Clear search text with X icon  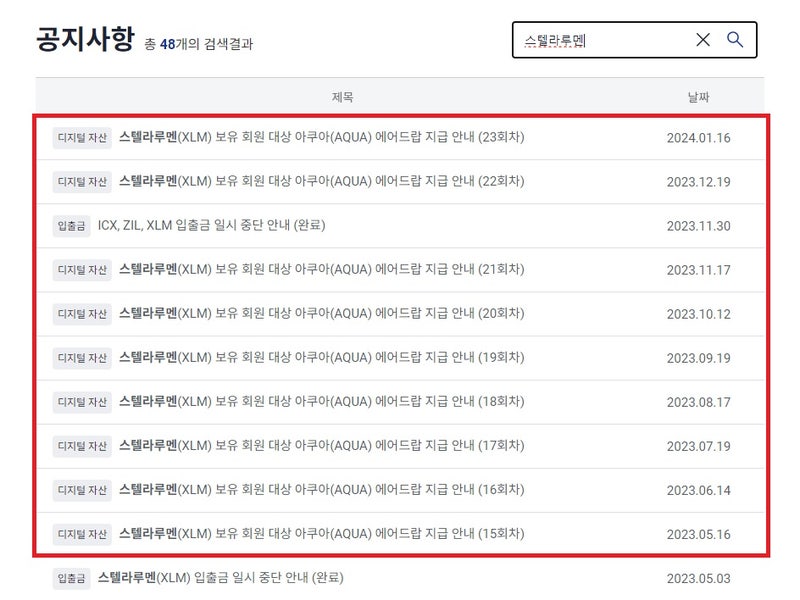[703, 39]
